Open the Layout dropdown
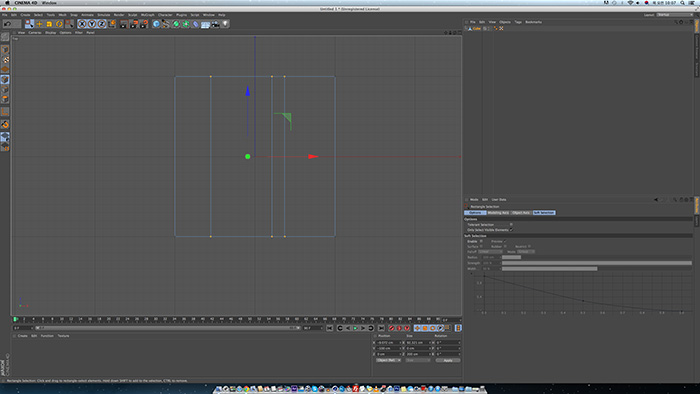This screenshot has height=394, width=700. (x=675, y=15)
